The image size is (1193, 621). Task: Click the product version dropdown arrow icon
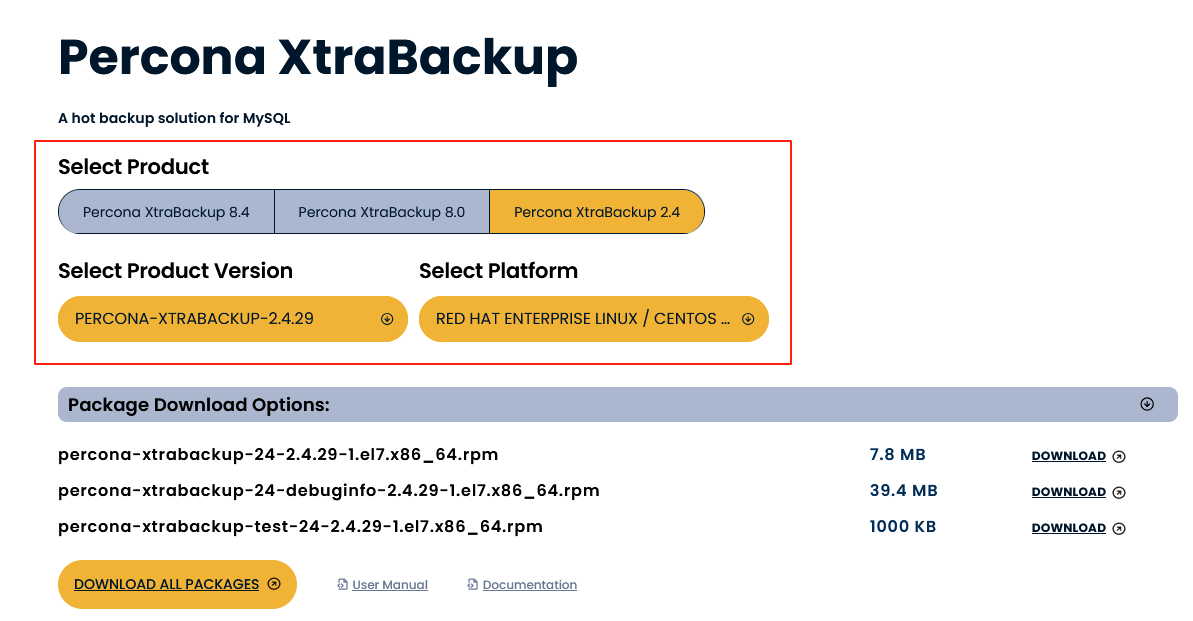[387, 319]
